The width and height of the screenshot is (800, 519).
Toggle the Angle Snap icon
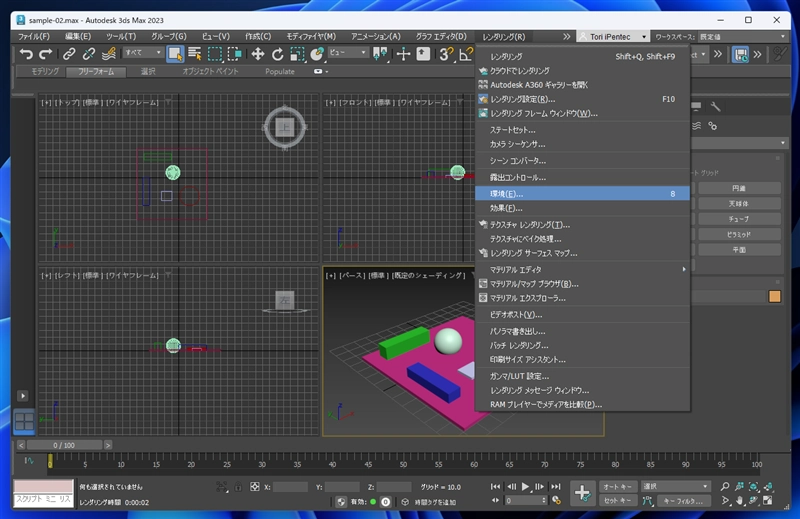point(466,54)
